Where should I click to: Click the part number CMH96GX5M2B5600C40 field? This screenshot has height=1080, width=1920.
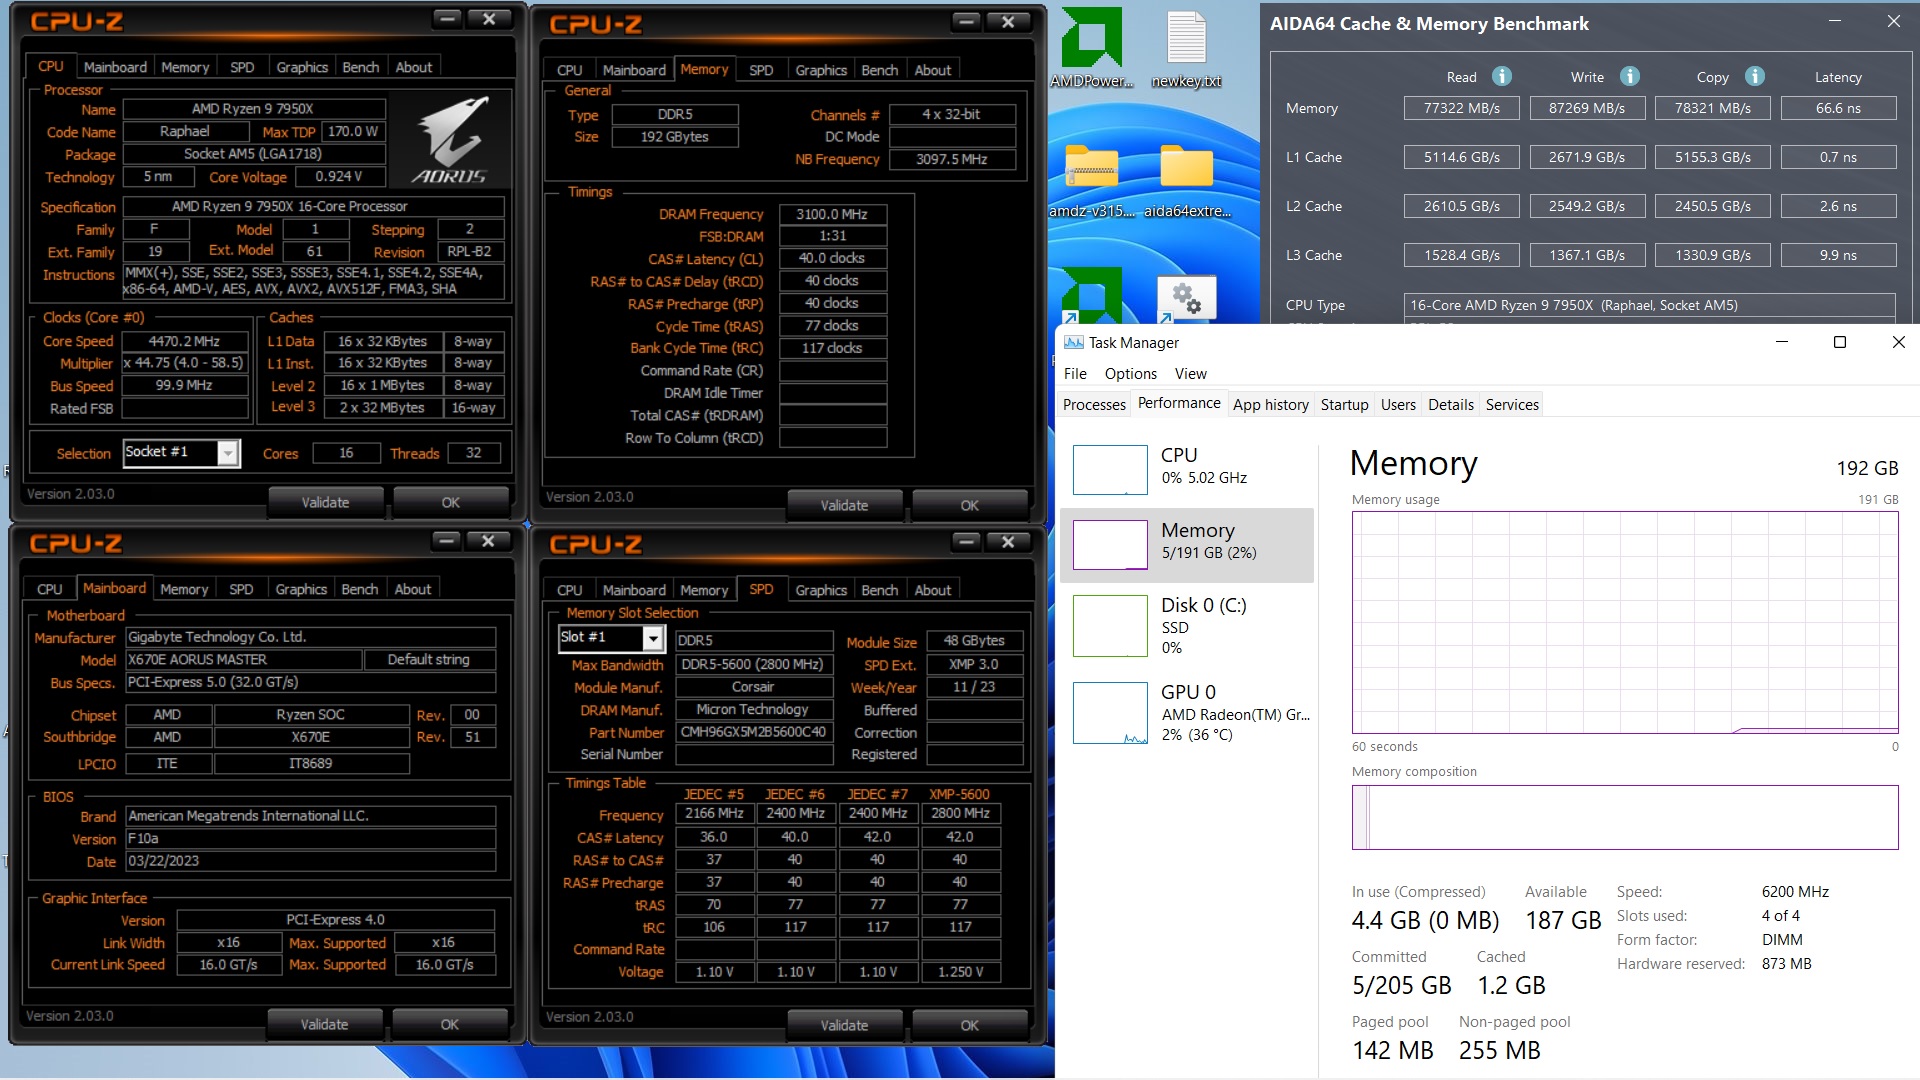754,731
